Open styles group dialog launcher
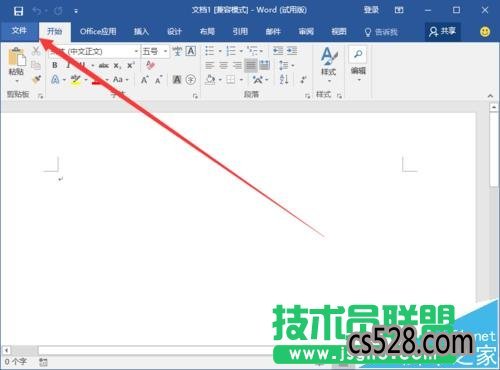Image resolution: width=500 pixels, height=370 pixels. click(339, 96)
